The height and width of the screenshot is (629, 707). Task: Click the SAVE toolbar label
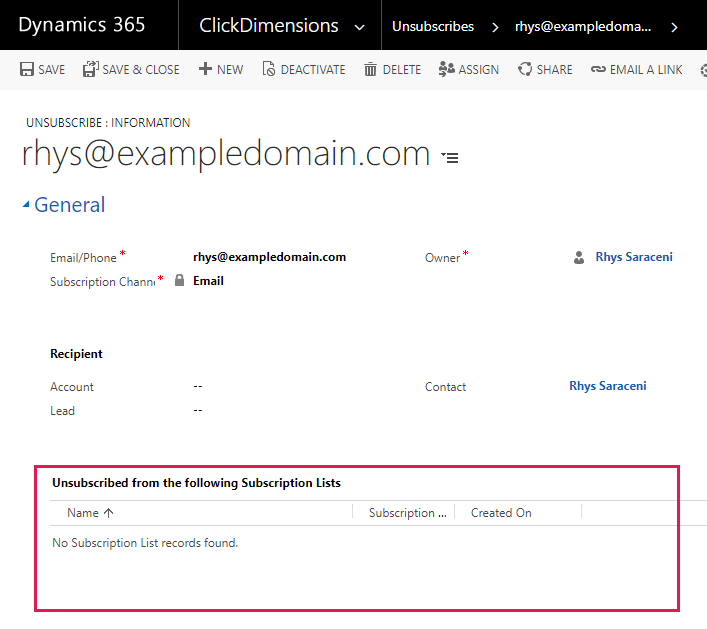point(51,70)
